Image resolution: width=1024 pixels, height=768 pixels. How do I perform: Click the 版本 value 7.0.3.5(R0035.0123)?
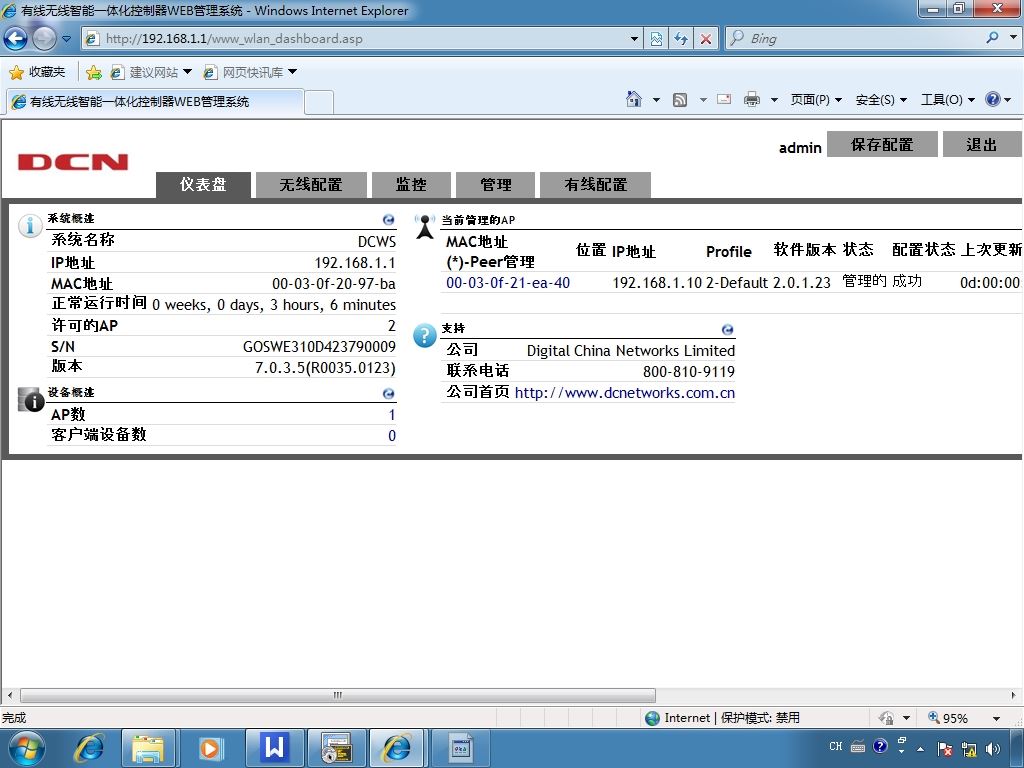[x=325, y=368]
